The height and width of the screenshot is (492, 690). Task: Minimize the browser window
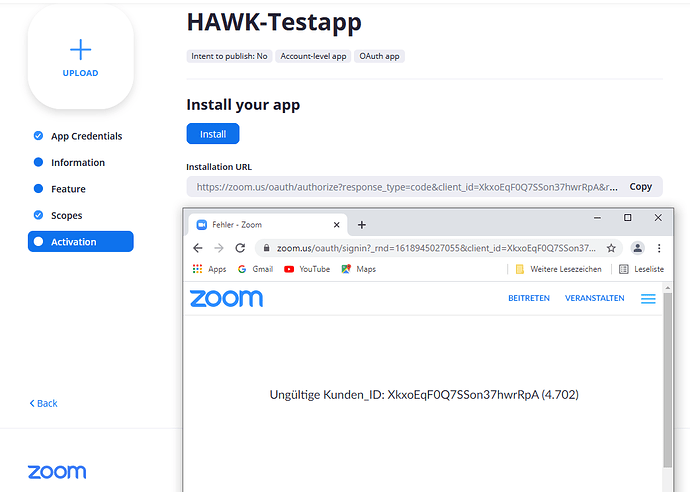597,218
